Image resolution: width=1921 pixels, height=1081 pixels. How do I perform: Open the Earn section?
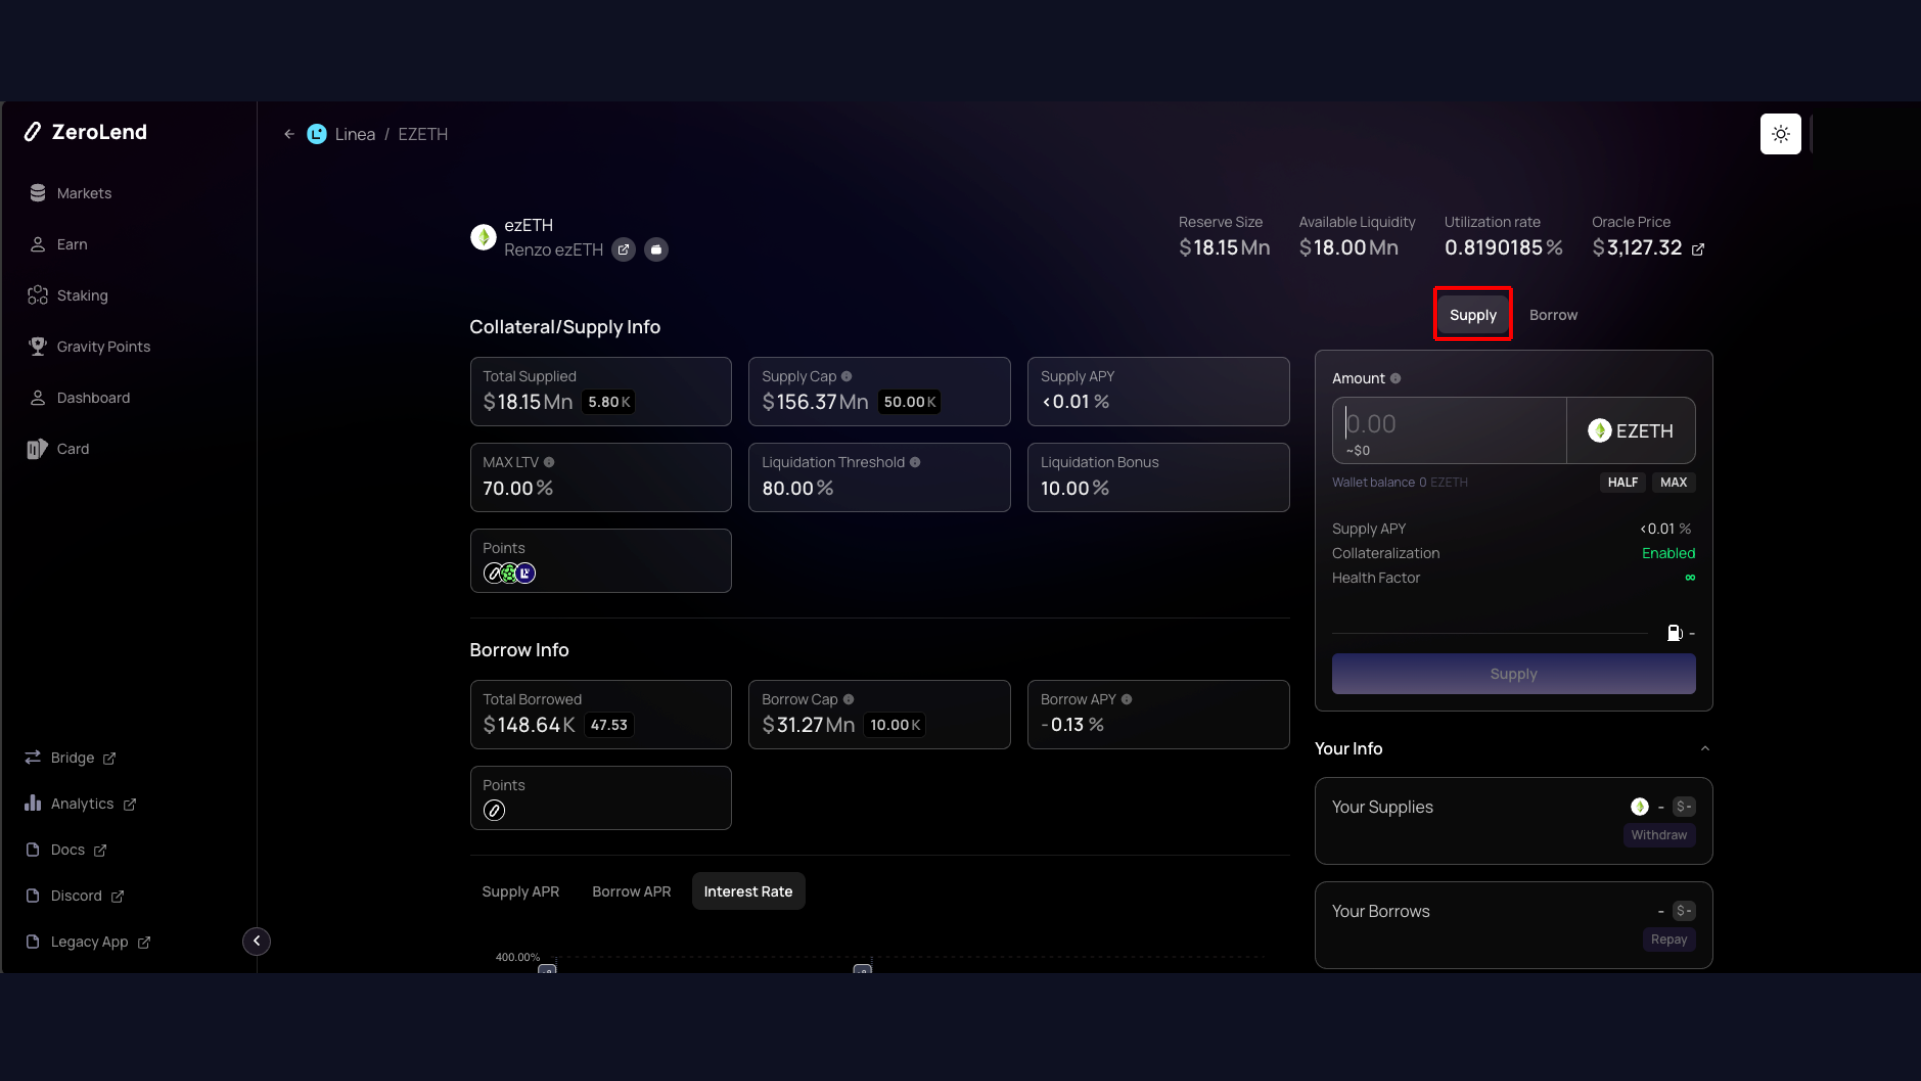[x=72, y=244]
